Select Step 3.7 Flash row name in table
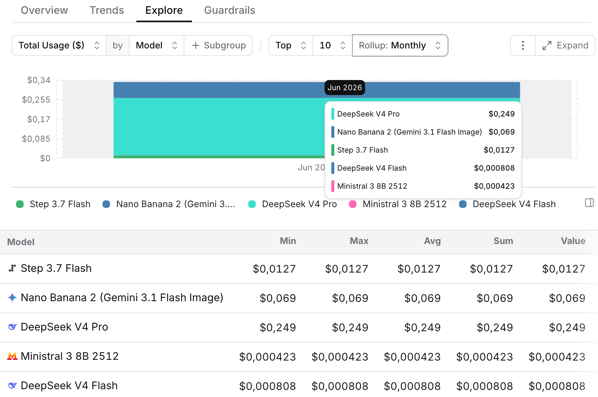The width and height of the screenshot is (598, 397). click(56, 268)
